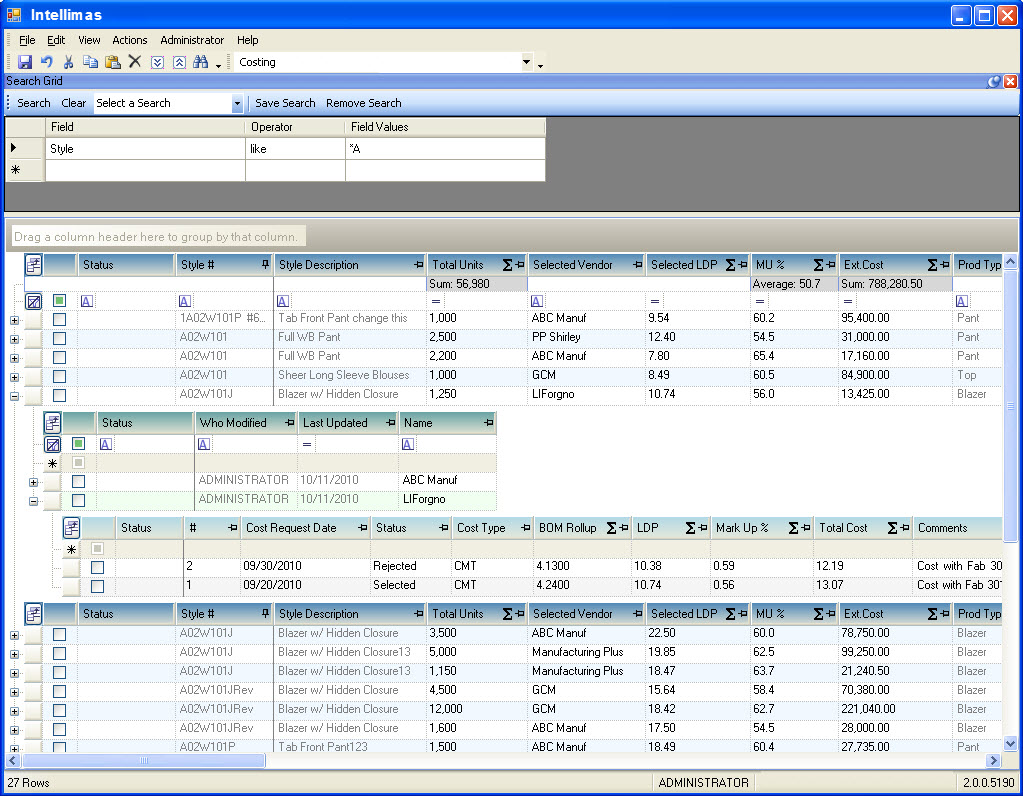This screenshot has height=796, width=1023.
Task: Tick the checkbox for the GCM Sheer Blouses row
Action: click(x=60, y=376)
